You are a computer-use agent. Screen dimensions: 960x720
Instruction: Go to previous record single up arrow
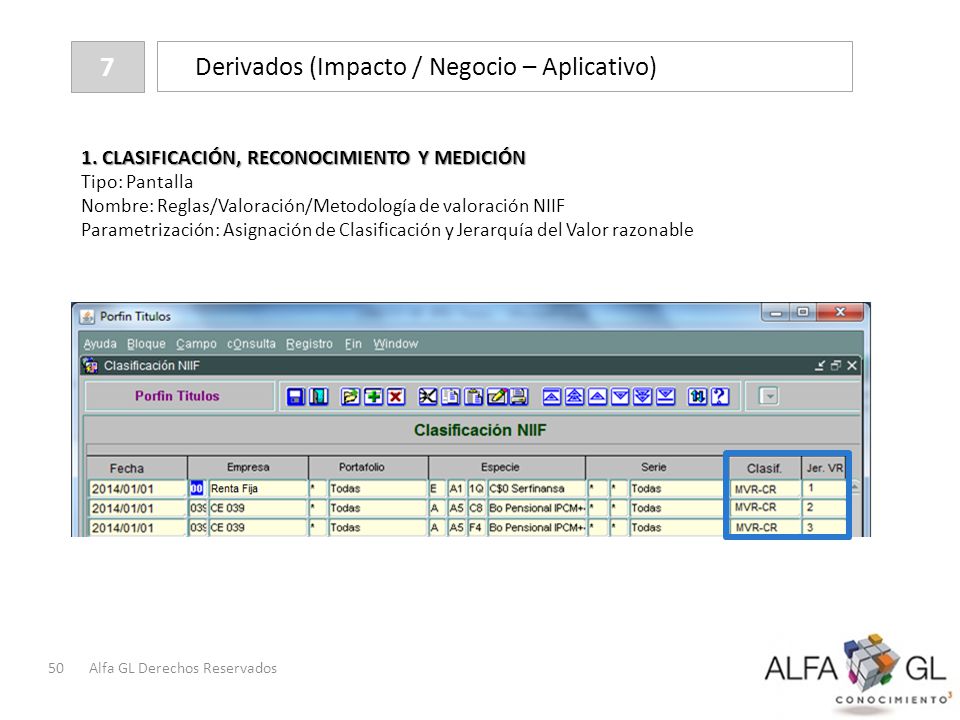[598, 397]
